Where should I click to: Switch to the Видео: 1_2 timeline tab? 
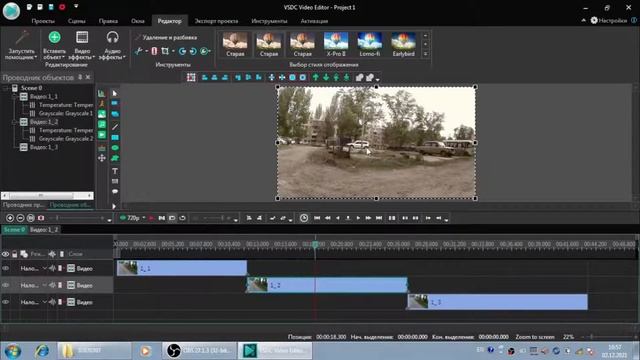[x=44, y=230]
